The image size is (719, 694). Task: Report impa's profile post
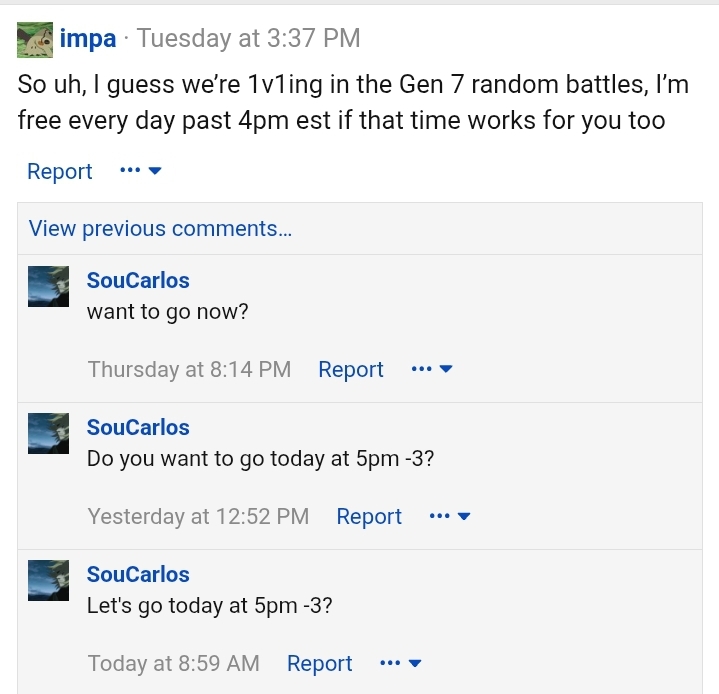click(x=60, y=172)
